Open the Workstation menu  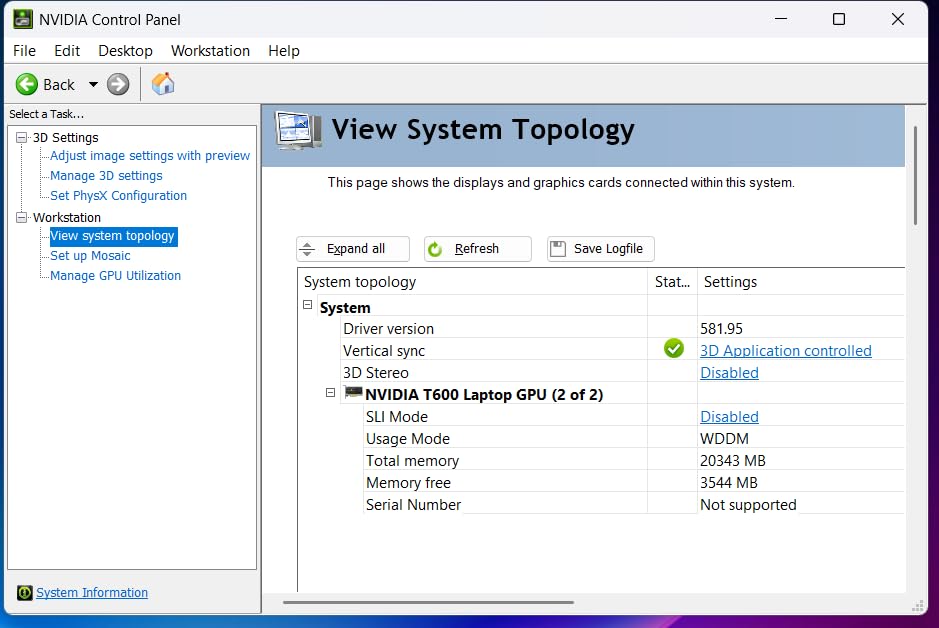point(210,51)
